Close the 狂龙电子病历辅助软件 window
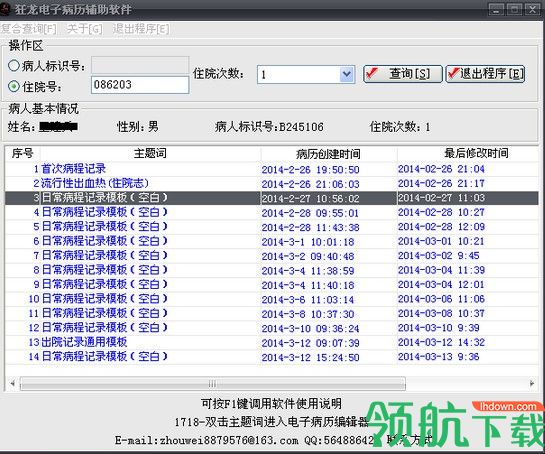 (x=532, y=9)
